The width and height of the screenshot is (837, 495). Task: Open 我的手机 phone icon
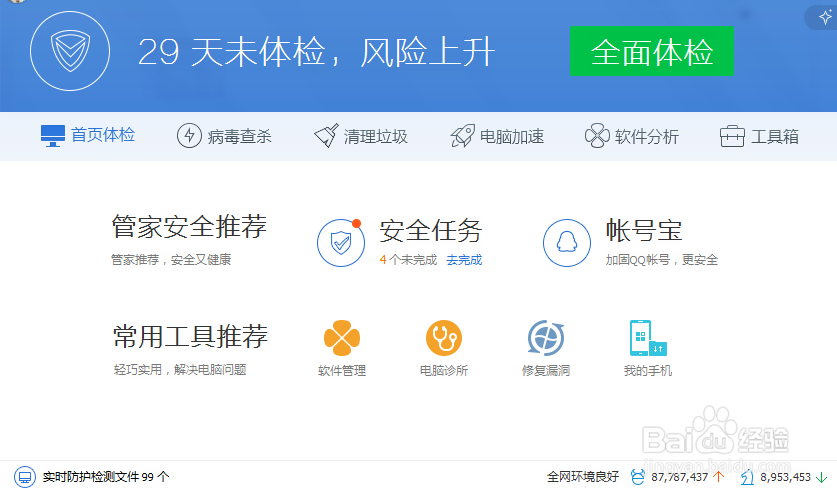click(648, 338)
